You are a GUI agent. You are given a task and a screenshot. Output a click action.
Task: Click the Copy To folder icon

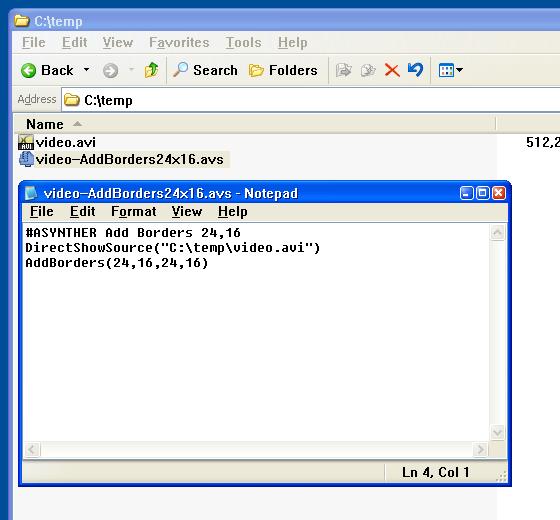368,70
